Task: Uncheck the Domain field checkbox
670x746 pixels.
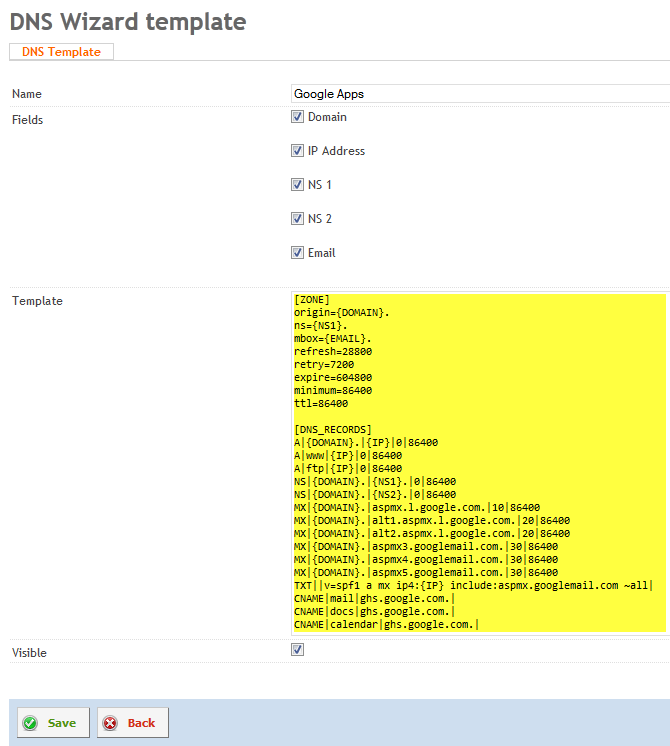Action: coord(297,117)
